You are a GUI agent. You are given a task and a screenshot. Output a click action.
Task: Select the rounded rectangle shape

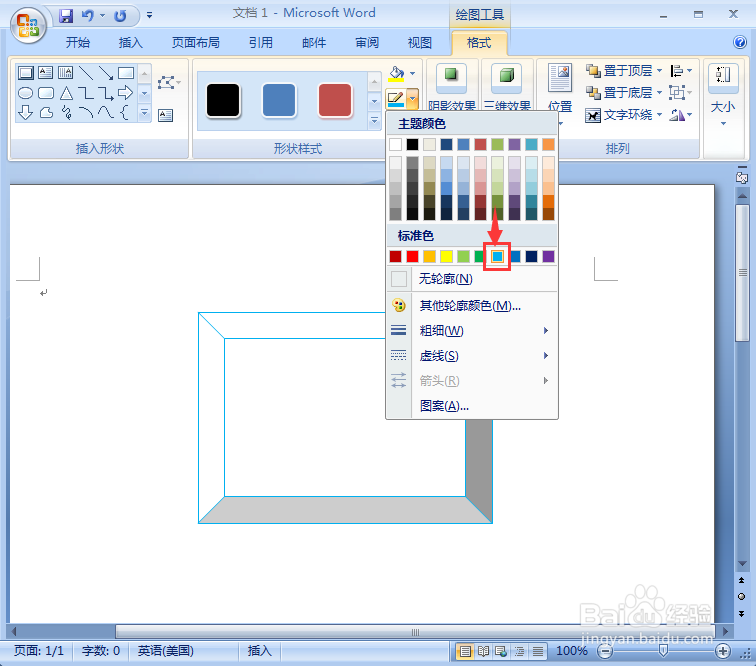pos(46,93)
